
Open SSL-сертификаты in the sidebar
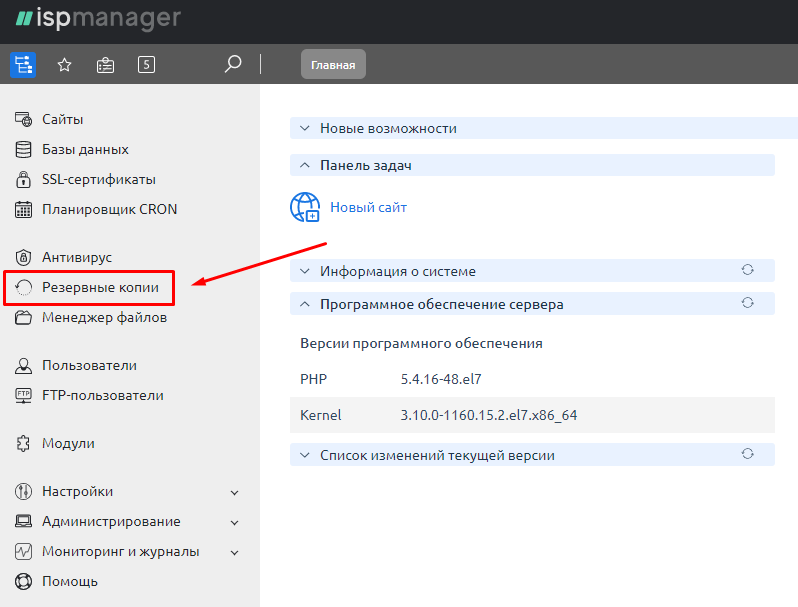pyautogui.click(x=98, y=180)
